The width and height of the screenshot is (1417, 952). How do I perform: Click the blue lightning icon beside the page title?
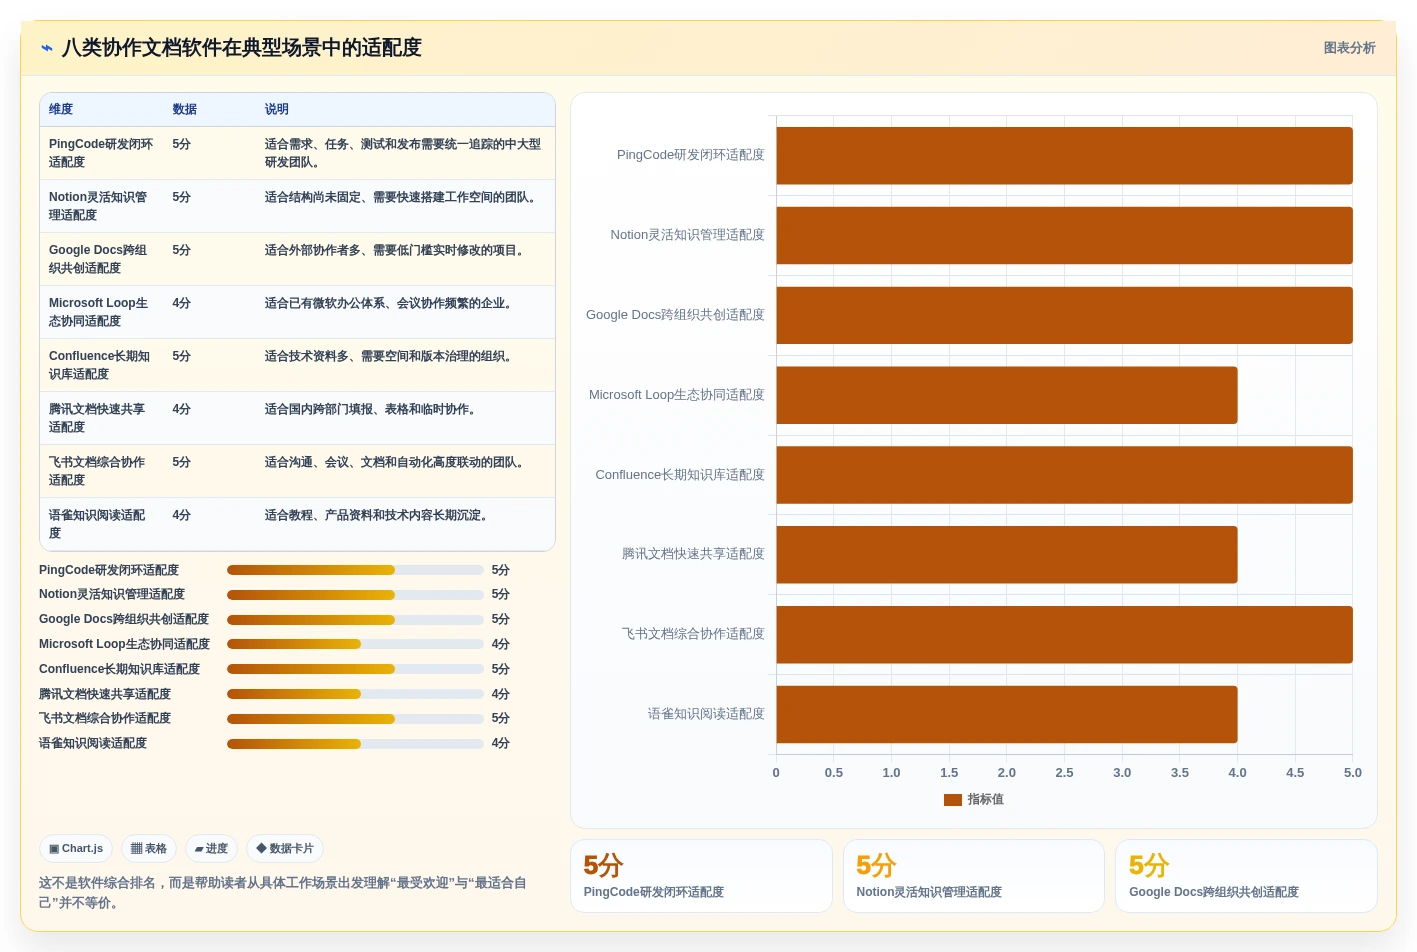click(x=46, y=48)
